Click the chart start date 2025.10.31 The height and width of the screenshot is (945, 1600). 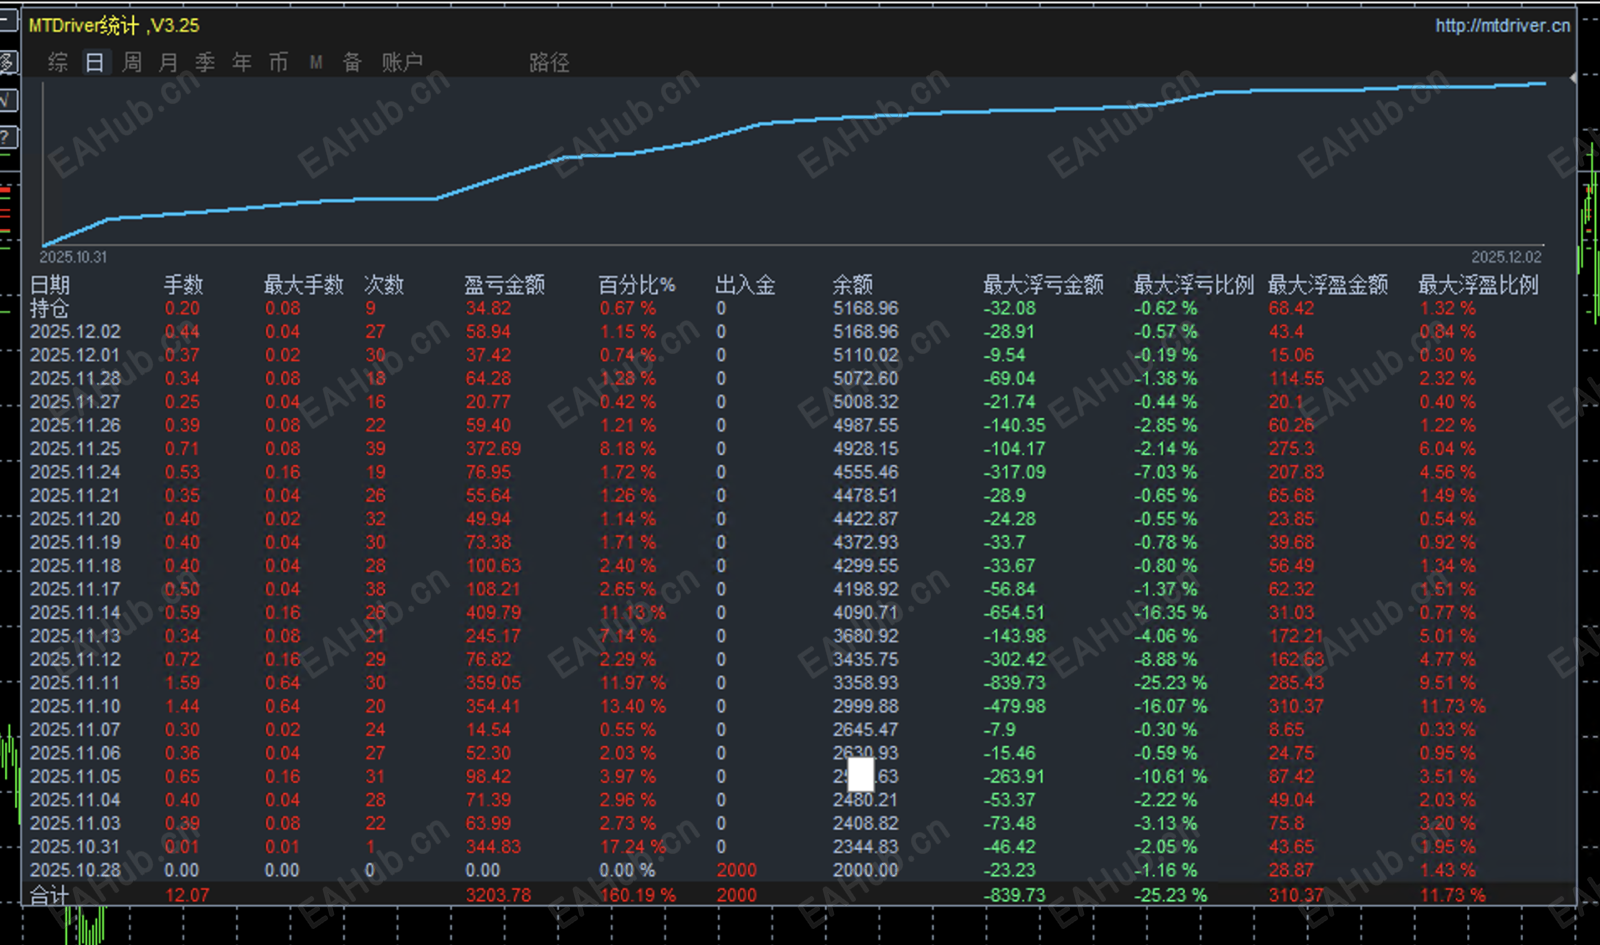pyautogui.click(x=73, y=257)
